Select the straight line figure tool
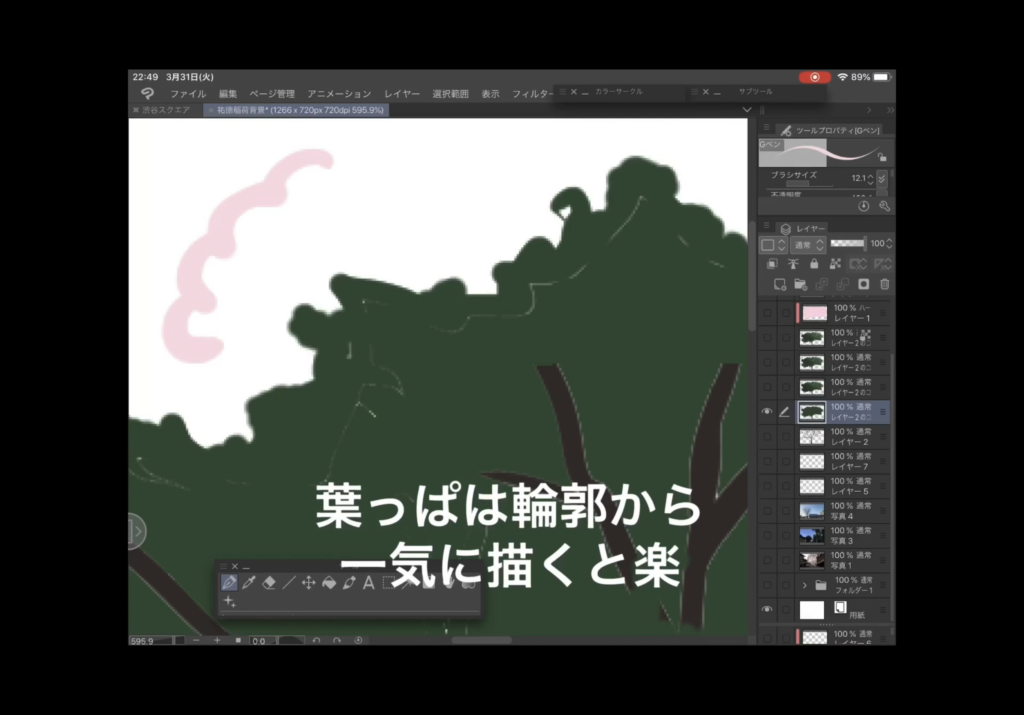Image resolution: width=1024 pixels, height=715 pixels. [289, 582]
